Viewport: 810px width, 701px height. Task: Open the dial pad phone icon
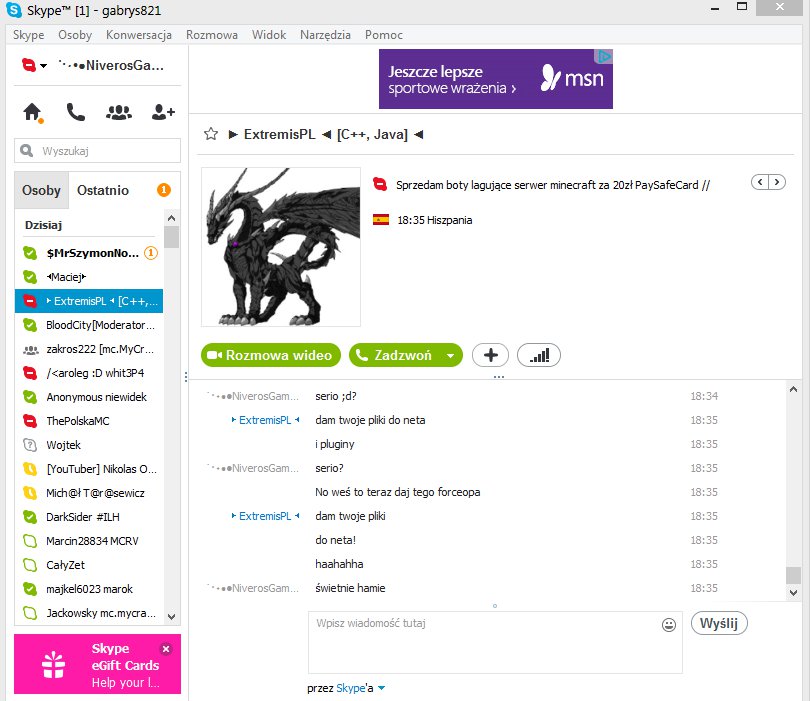[75, 112]
